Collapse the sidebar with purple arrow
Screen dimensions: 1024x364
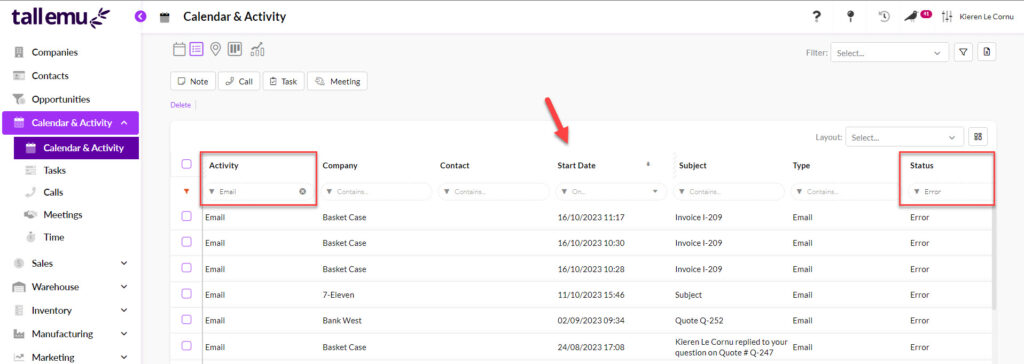tap(140, 16)
